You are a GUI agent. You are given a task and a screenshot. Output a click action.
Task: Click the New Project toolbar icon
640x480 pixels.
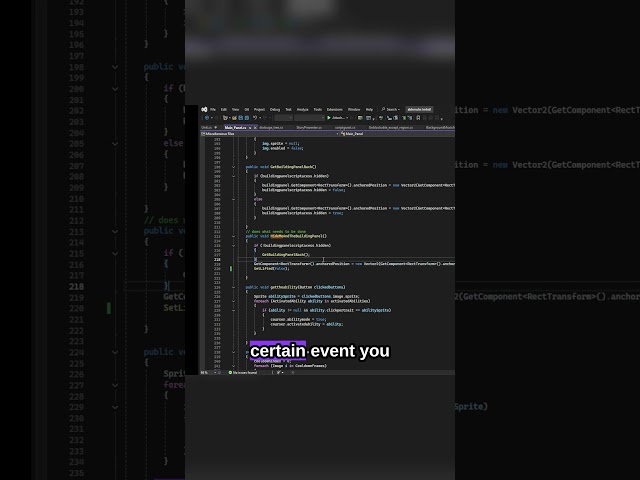(225, 118)
